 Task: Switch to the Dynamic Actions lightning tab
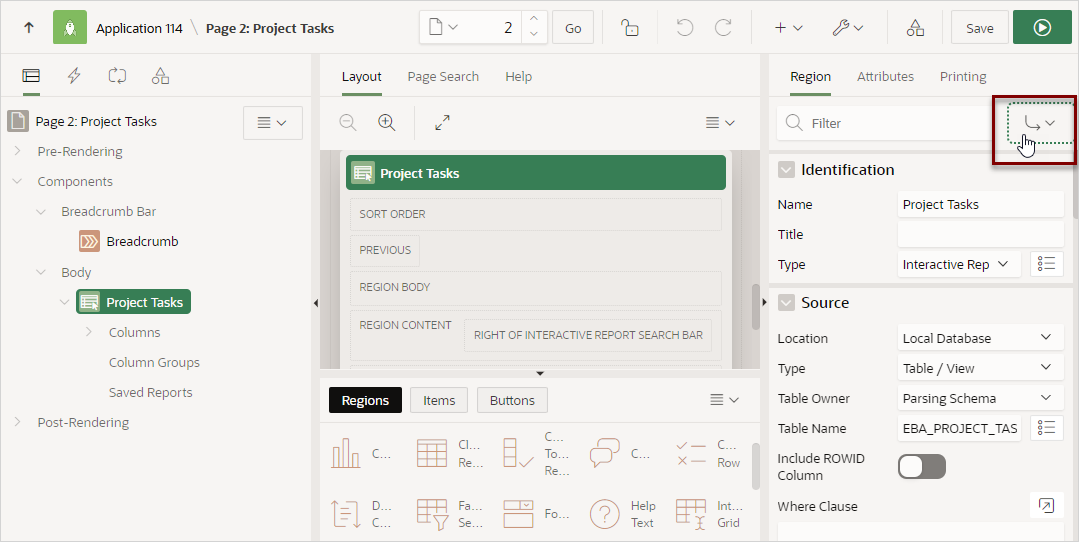click(74, 76)
